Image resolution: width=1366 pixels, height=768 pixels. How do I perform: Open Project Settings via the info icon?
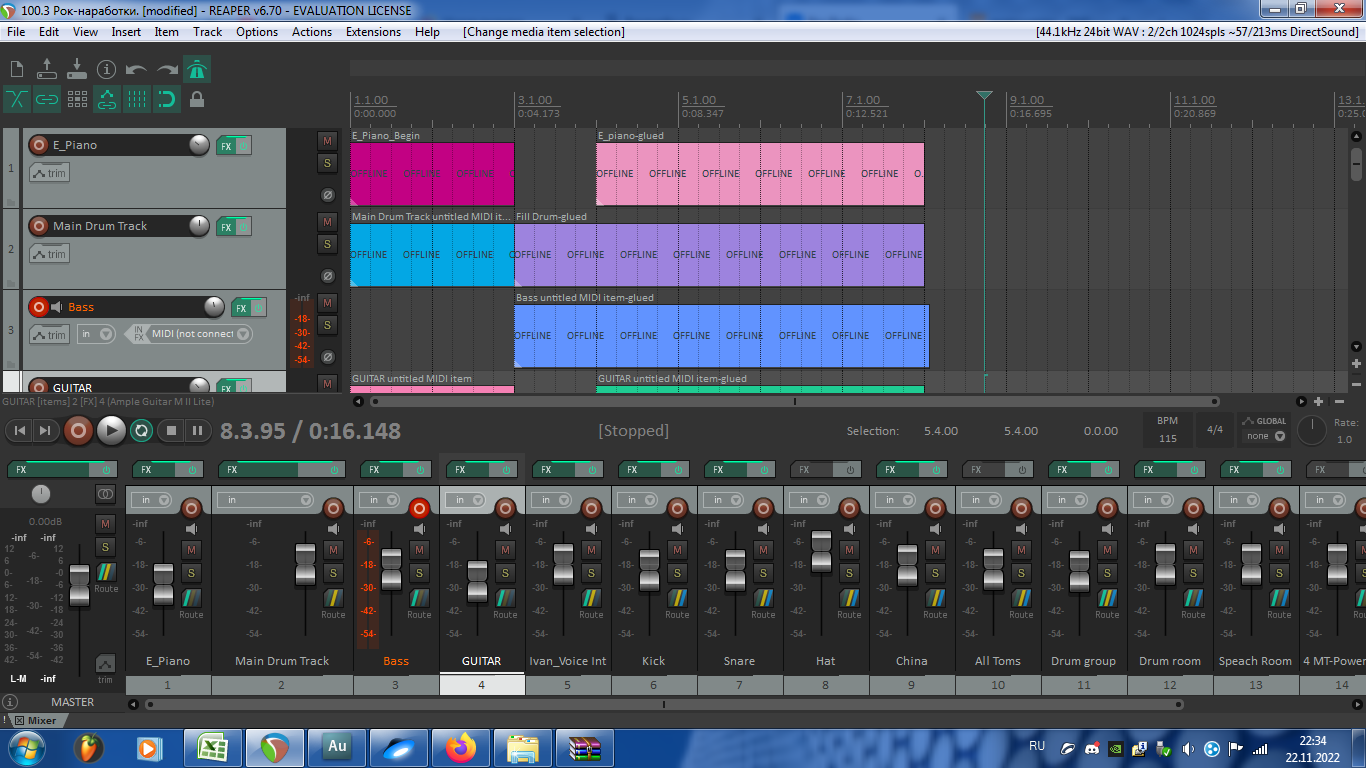107,69
